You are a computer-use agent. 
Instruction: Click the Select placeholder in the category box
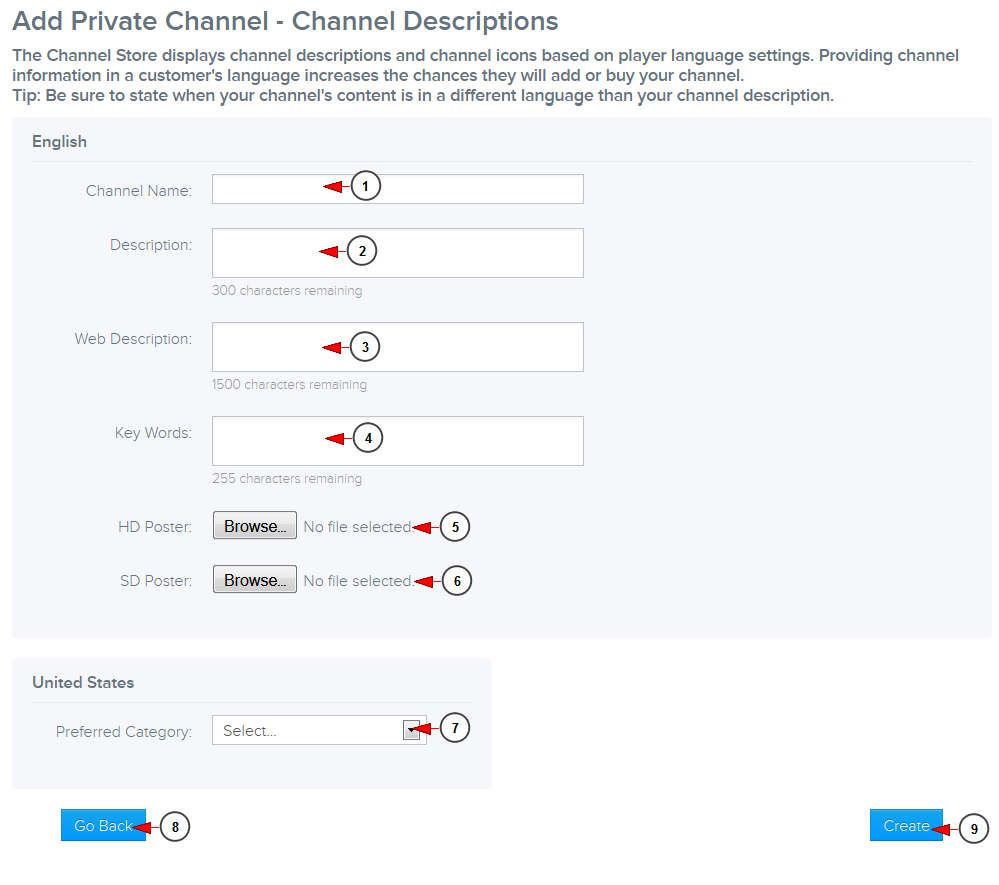(250, 730)
